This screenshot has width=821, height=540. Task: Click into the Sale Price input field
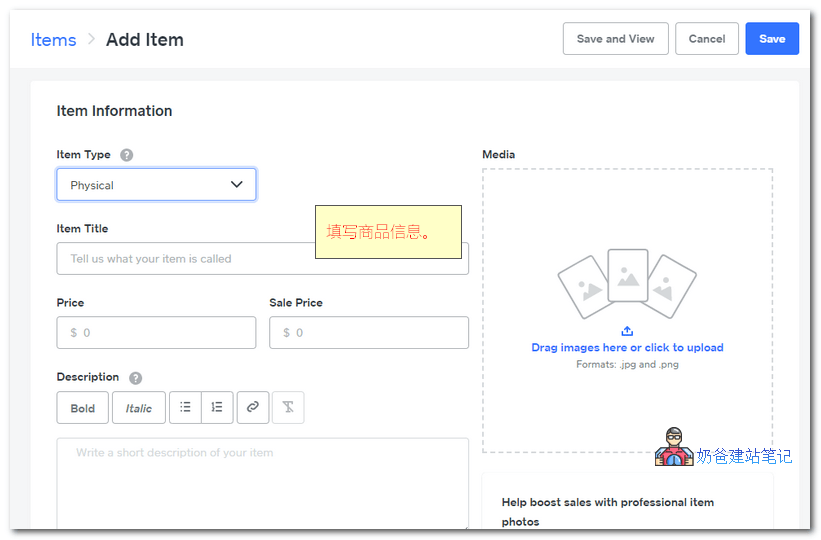click(368, 333)
